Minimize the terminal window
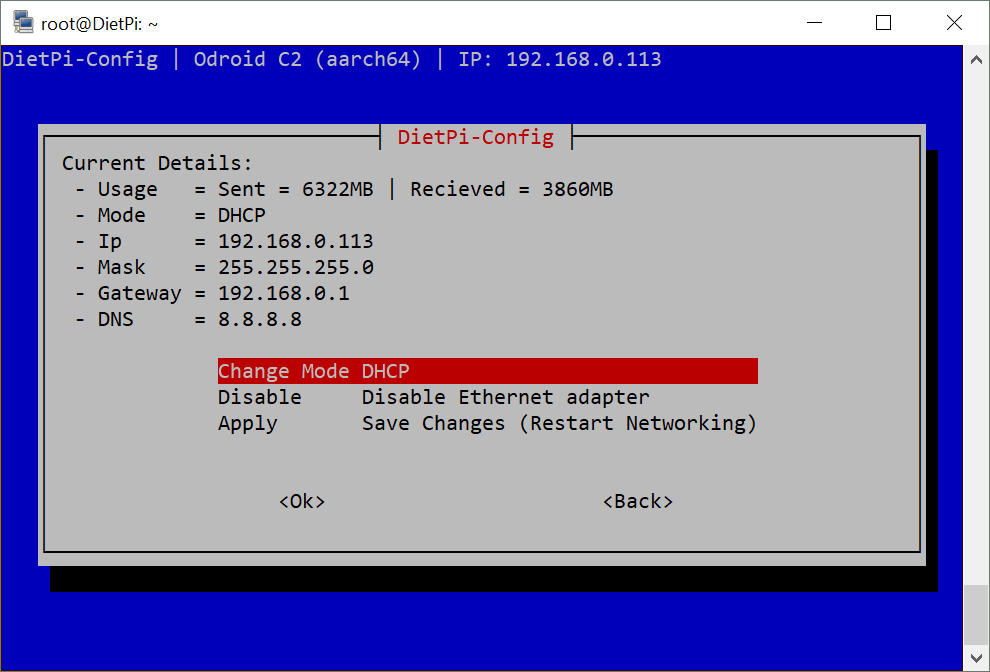This screenshot has width=990, height=672. click(814, 23)
